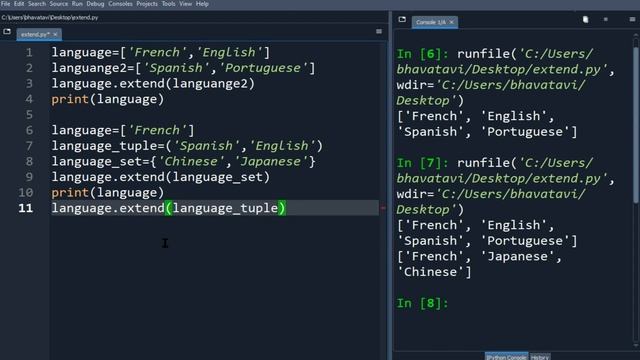Click the ['French', 'Japanese', output line in console

point(479,257)
